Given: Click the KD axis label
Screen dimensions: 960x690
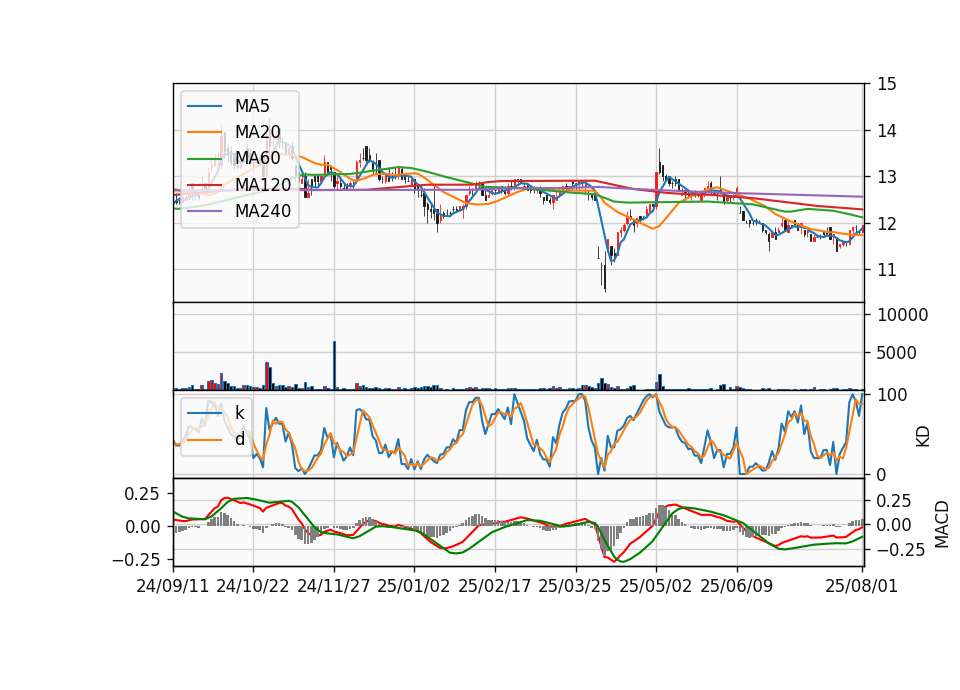Looking at the screenshot, I should pyautogui.click(x=923, y=437).
